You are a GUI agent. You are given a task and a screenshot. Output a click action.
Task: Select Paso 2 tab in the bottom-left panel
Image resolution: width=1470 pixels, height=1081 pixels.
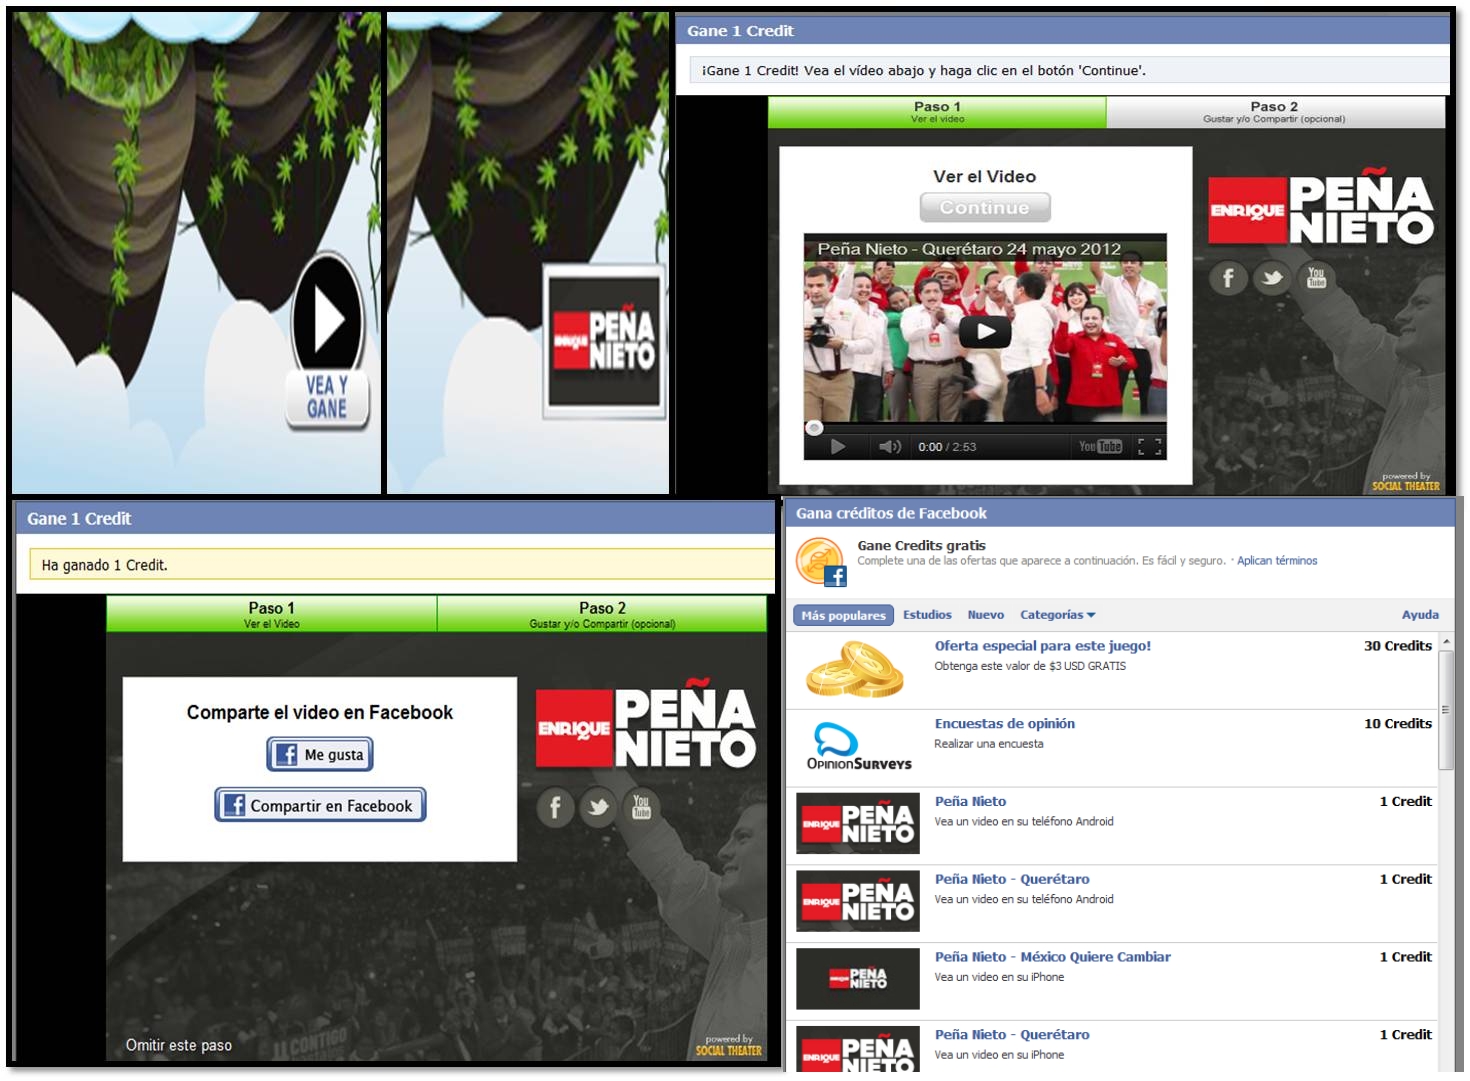click(602, 614)
